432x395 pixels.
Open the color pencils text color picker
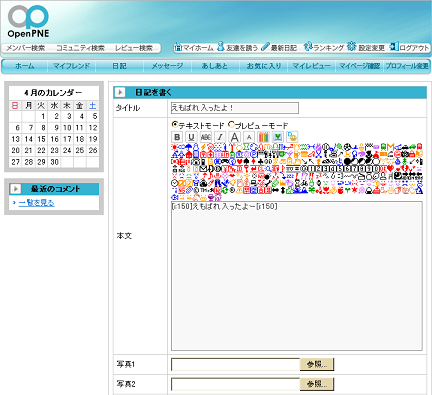tap(263, 137)
